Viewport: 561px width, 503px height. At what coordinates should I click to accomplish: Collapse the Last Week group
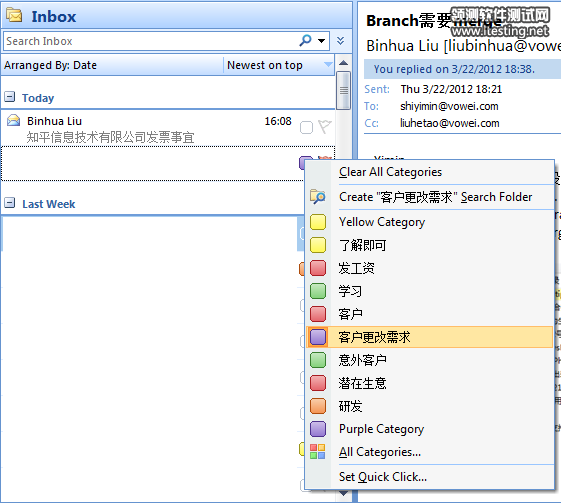tap(10, 203)
